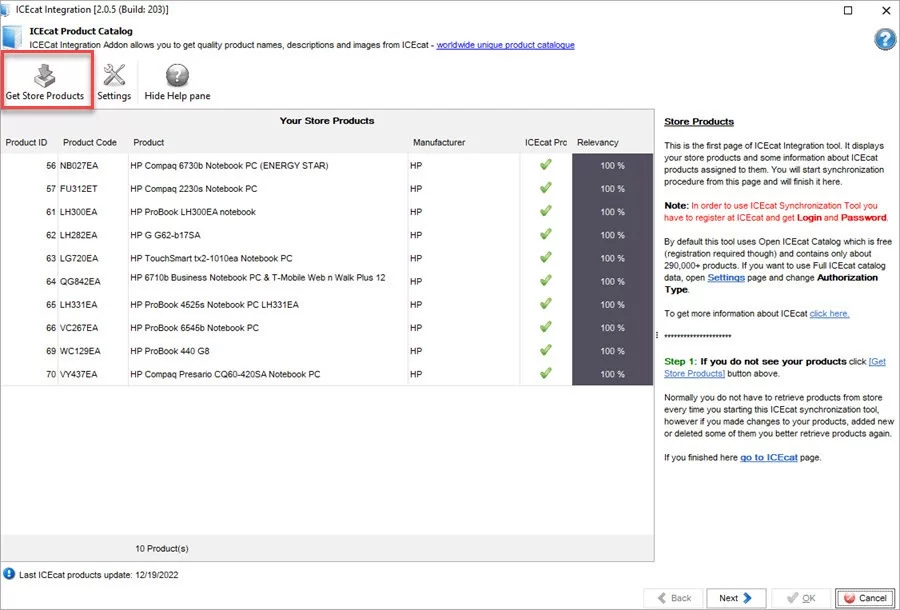900x610 pixels.
Task: Click the ICEcat Product Catalog icon
Action: [12, 37]
